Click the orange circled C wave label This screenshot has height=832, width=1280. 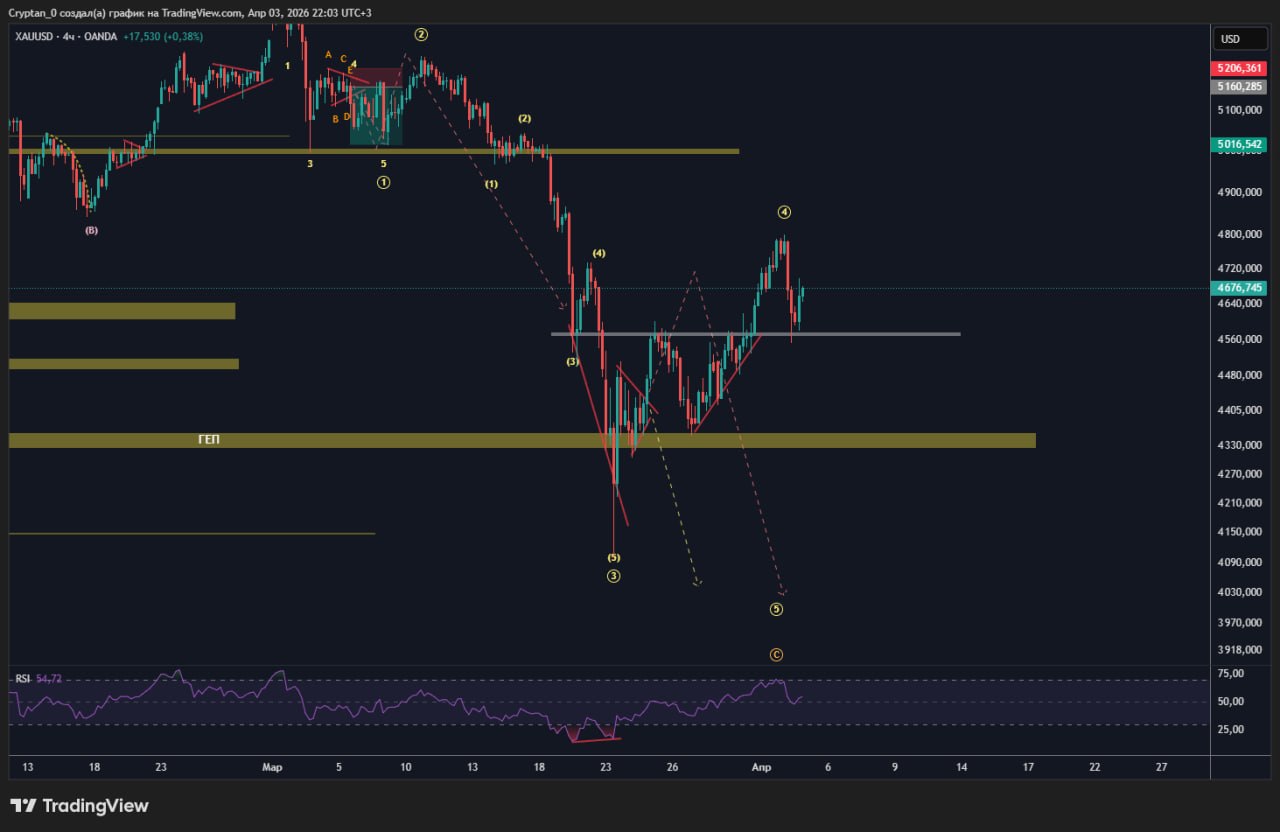pos(776,655)
